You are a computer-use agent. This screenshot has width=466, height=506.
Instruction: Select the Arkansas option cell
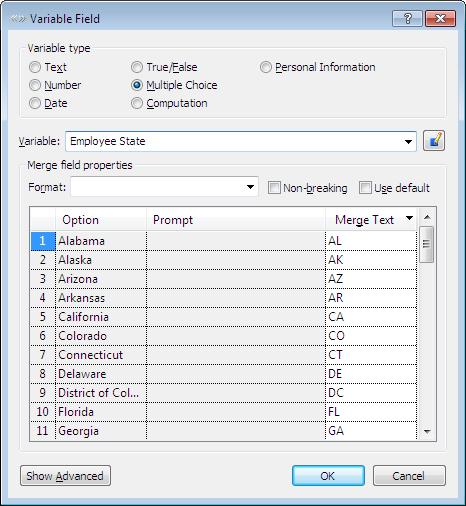coord(101,298)
